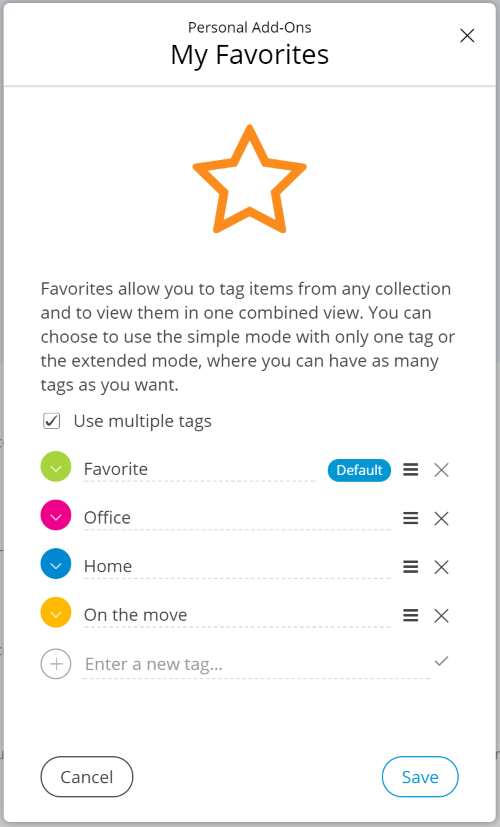Image resolution: width=500 pixels, height=827 pixels.
Task: Remove the Favorite tag
Action: click(441, 470)
